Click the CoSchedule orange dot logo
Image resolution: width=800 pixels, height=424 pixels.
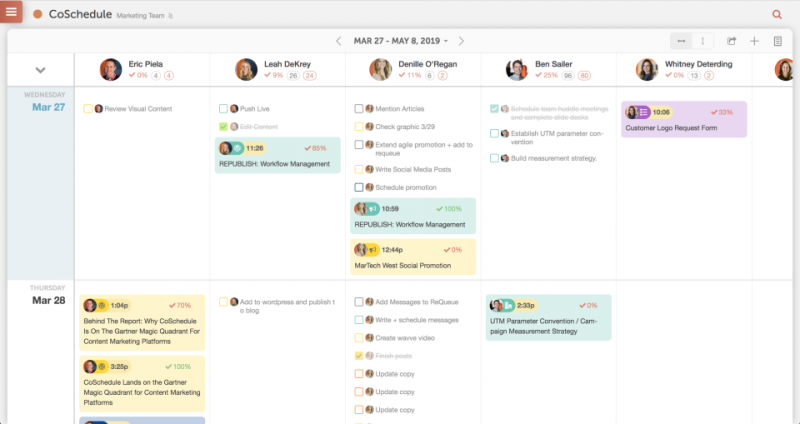(37, 14)
